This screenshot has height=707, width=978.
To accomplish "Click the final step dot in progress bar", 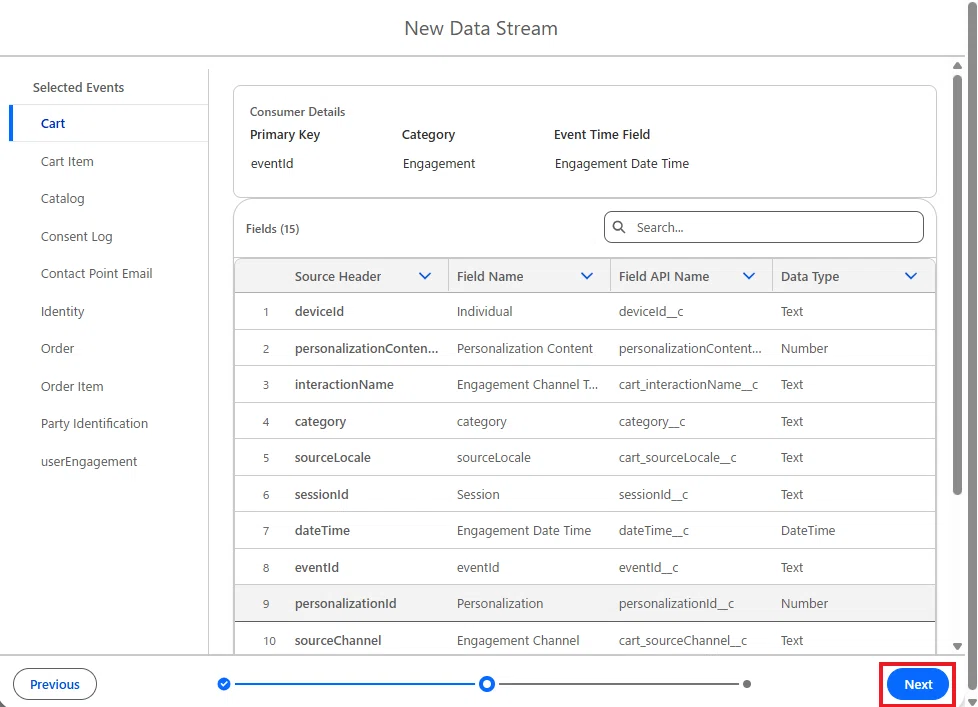I will tap(747, 684).
